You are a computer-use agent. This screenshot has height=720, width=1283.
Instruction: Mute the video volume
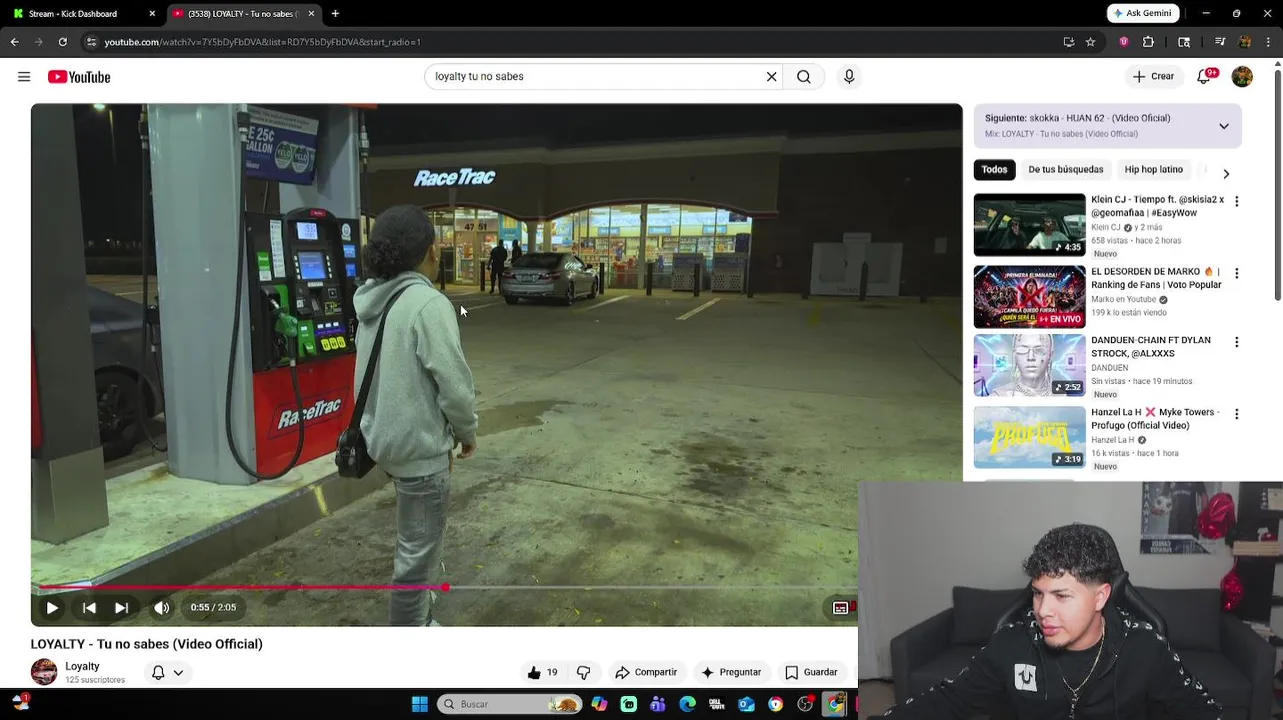[161, 607]
